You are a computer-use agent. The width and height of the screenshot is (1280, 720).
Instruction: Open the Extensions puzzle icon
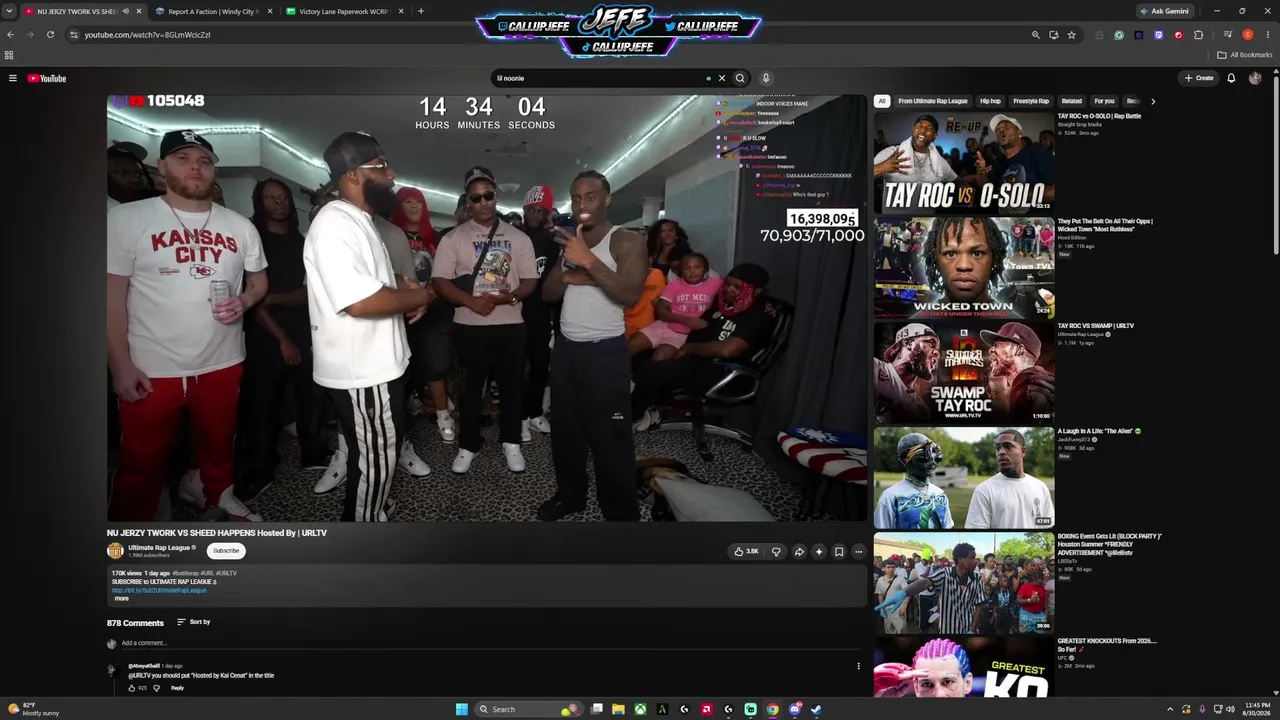(1198, 34)
